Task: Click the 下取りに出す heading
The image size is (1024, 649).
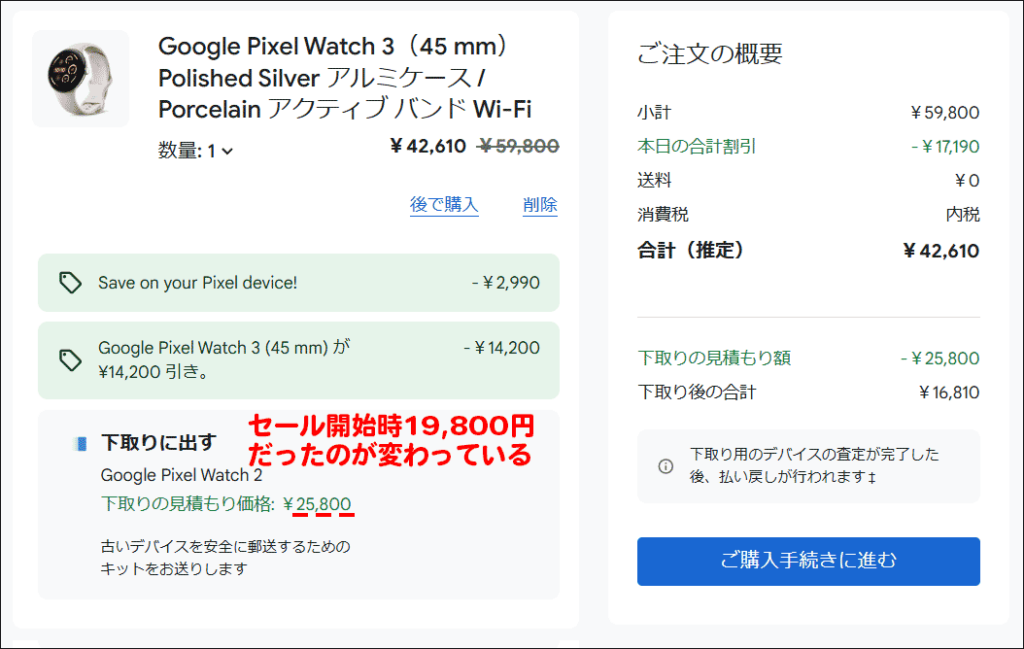Action: 159,443
